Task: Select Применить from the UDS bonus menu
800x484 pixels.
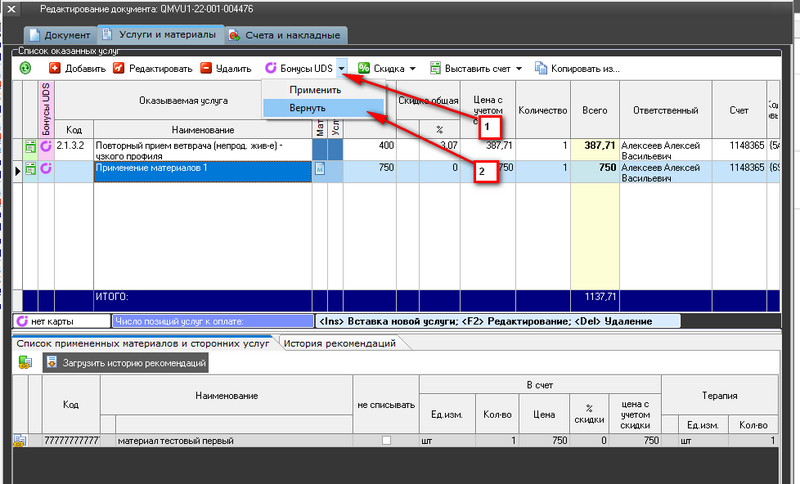Action: click(315, 90)
